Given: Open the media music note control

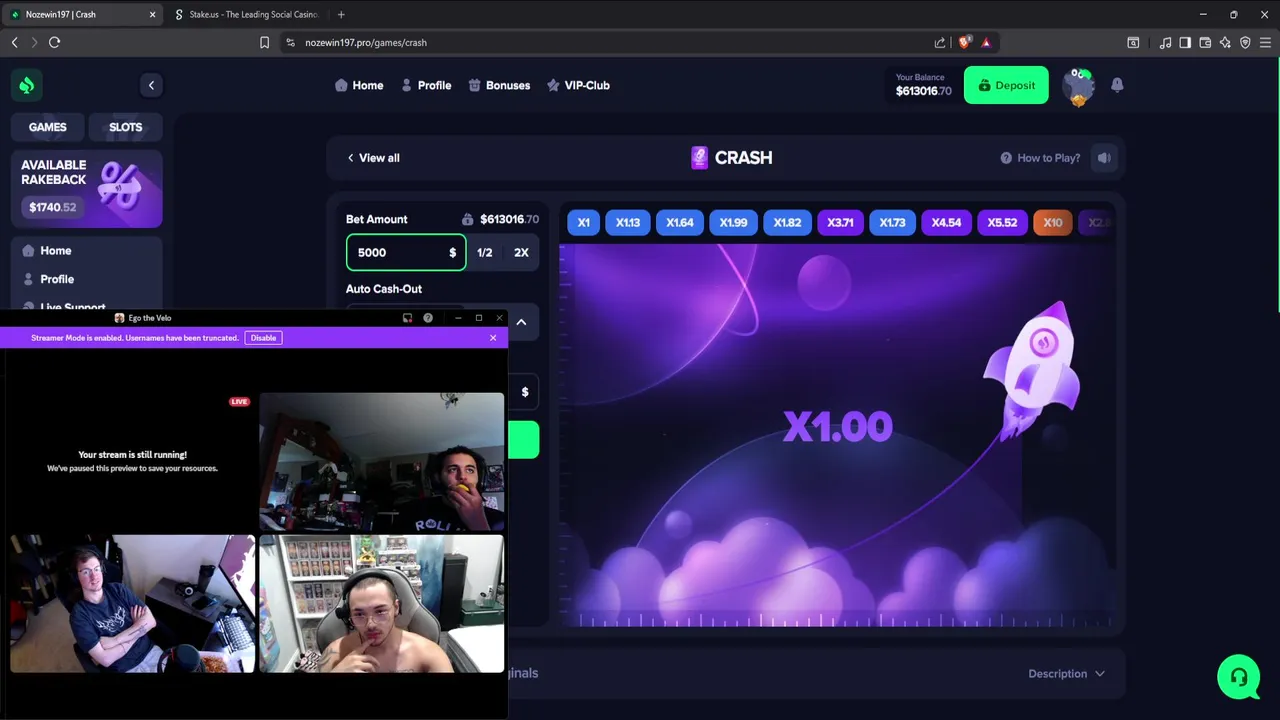Looking at the screenshot, I should pos(1165,43).
